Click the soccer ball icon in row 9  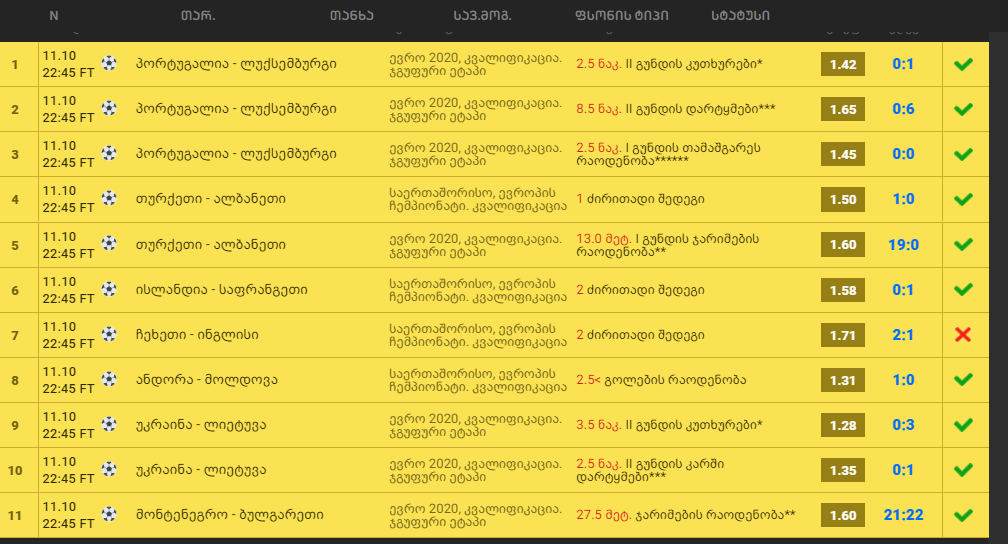click(109, 424)
